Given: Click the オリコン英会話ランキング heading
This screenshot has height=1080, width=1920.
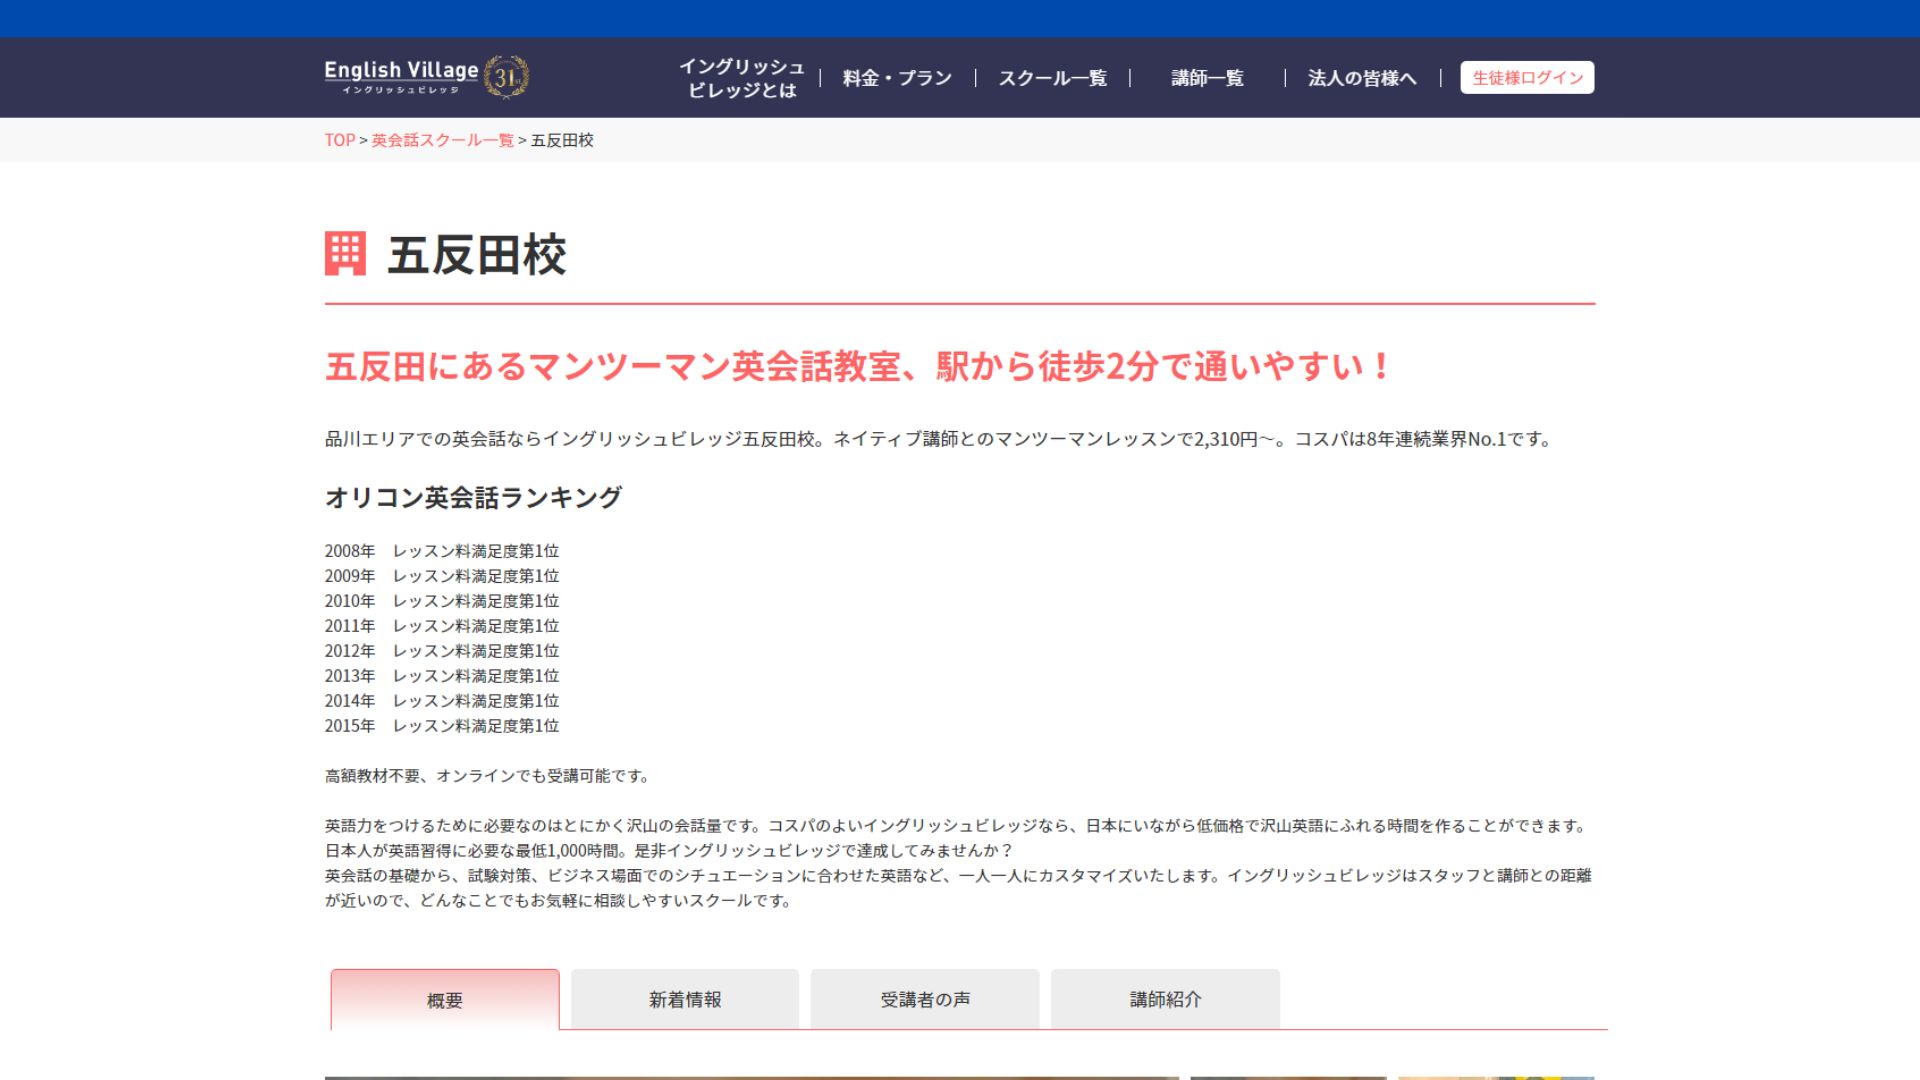Looking at the screenshot, I should tap(473, 497).
